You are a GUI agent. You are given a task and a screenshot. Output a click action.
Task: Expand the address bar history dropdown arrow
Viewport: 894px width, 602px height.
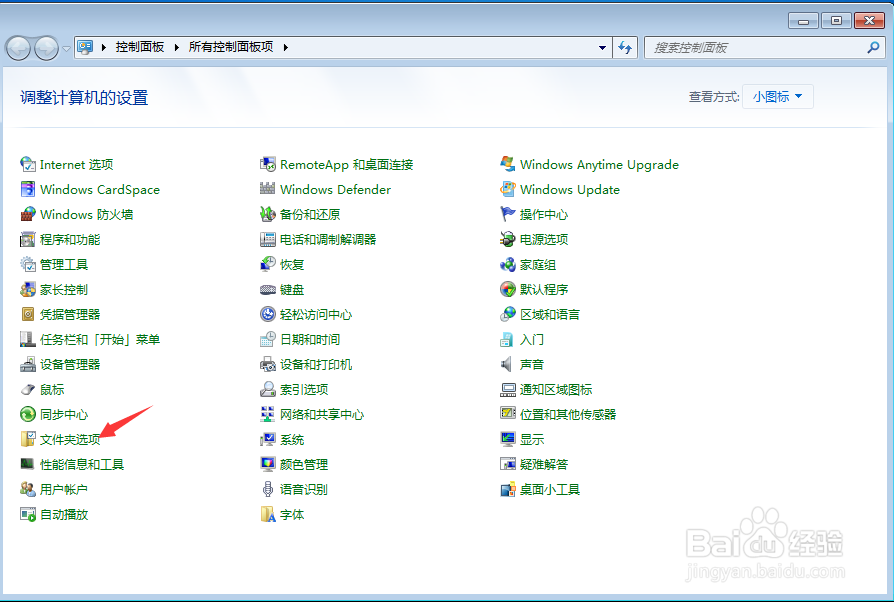tap(602, 48)
